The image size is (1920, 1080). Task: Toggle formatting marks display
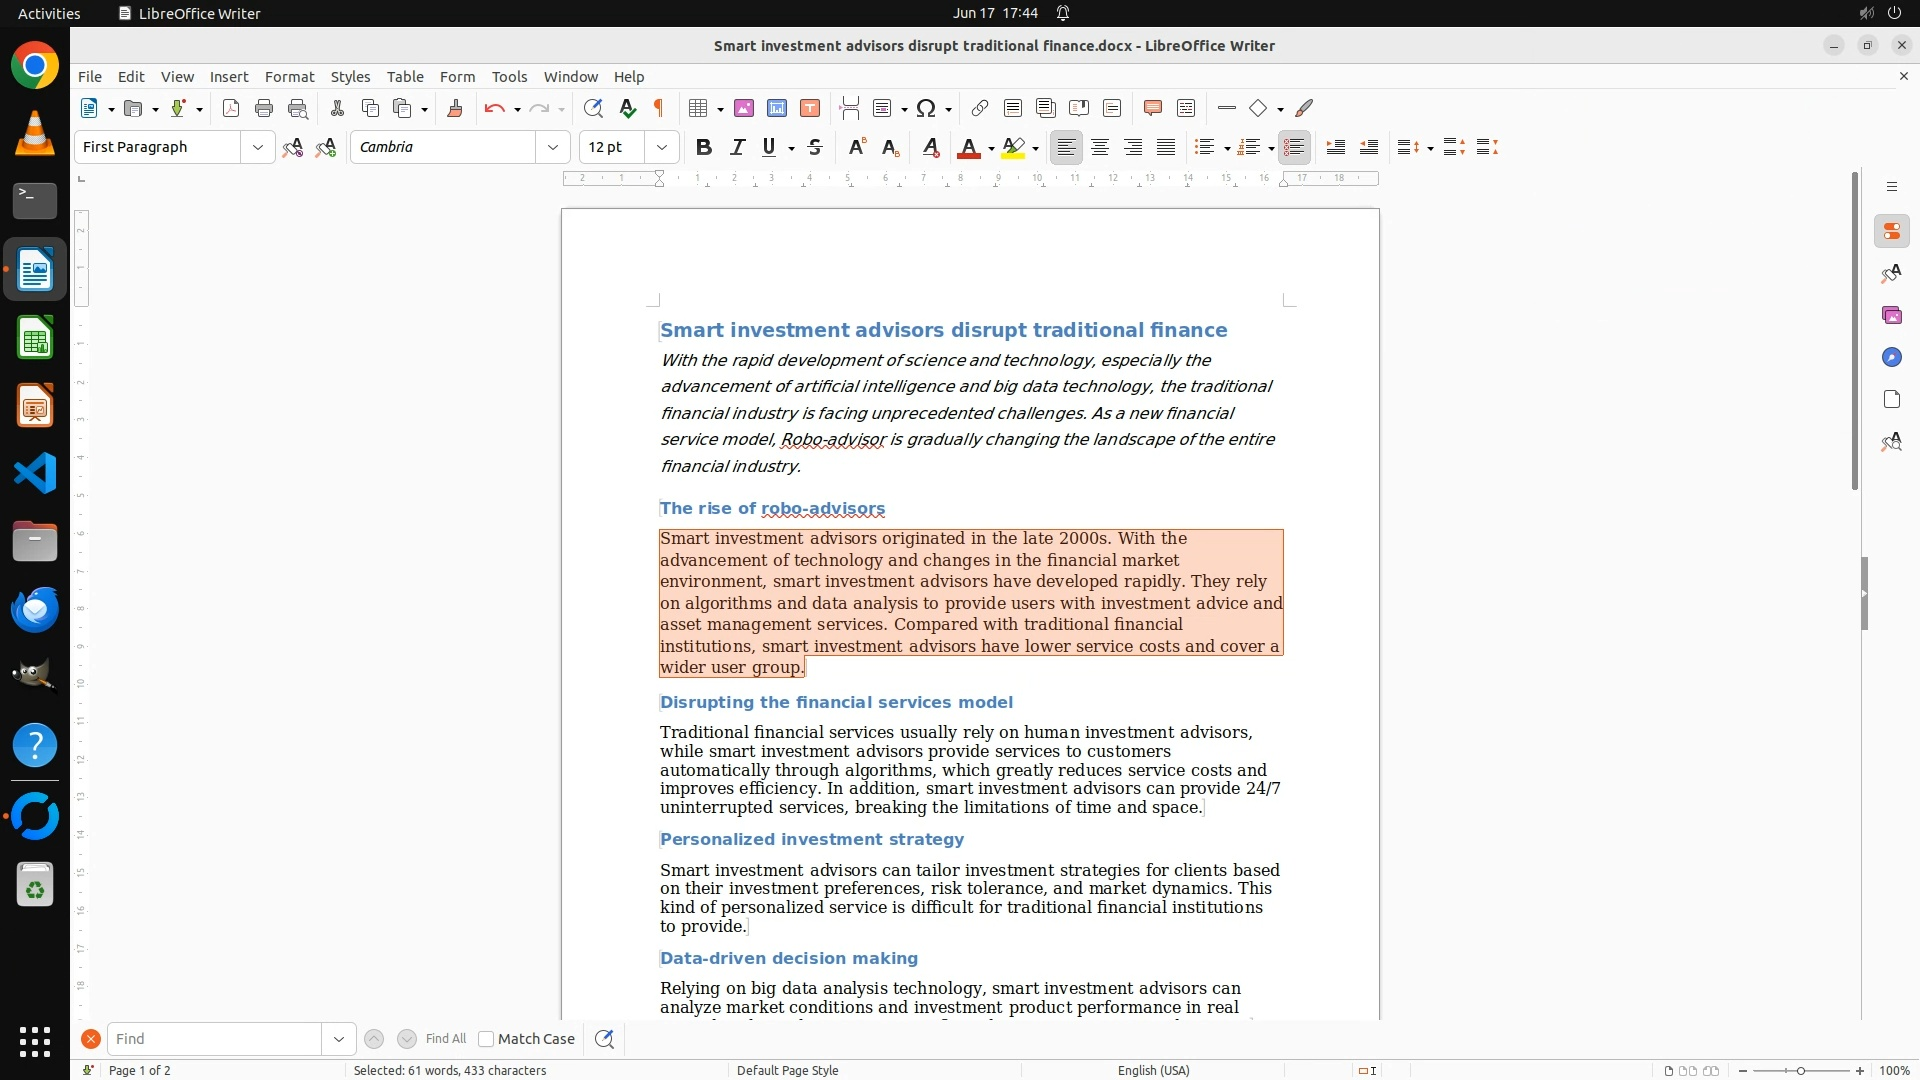tap(659, 108)
